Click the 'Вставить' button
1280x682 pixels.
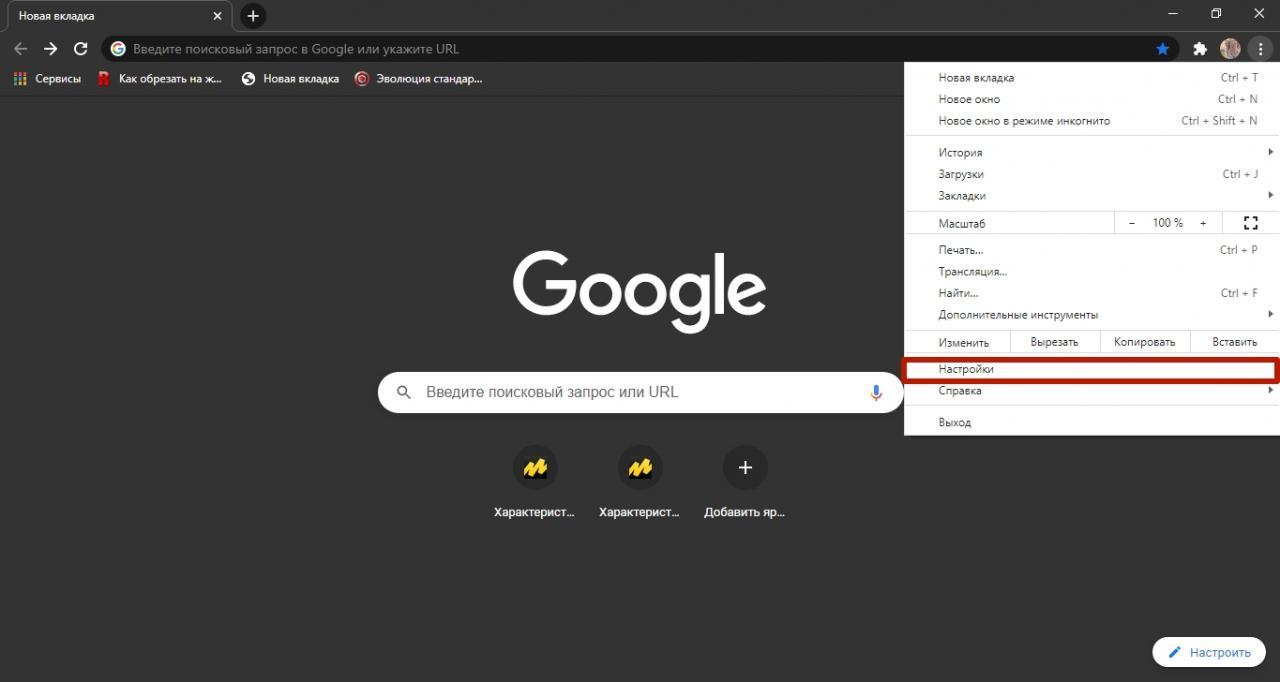1235,342
